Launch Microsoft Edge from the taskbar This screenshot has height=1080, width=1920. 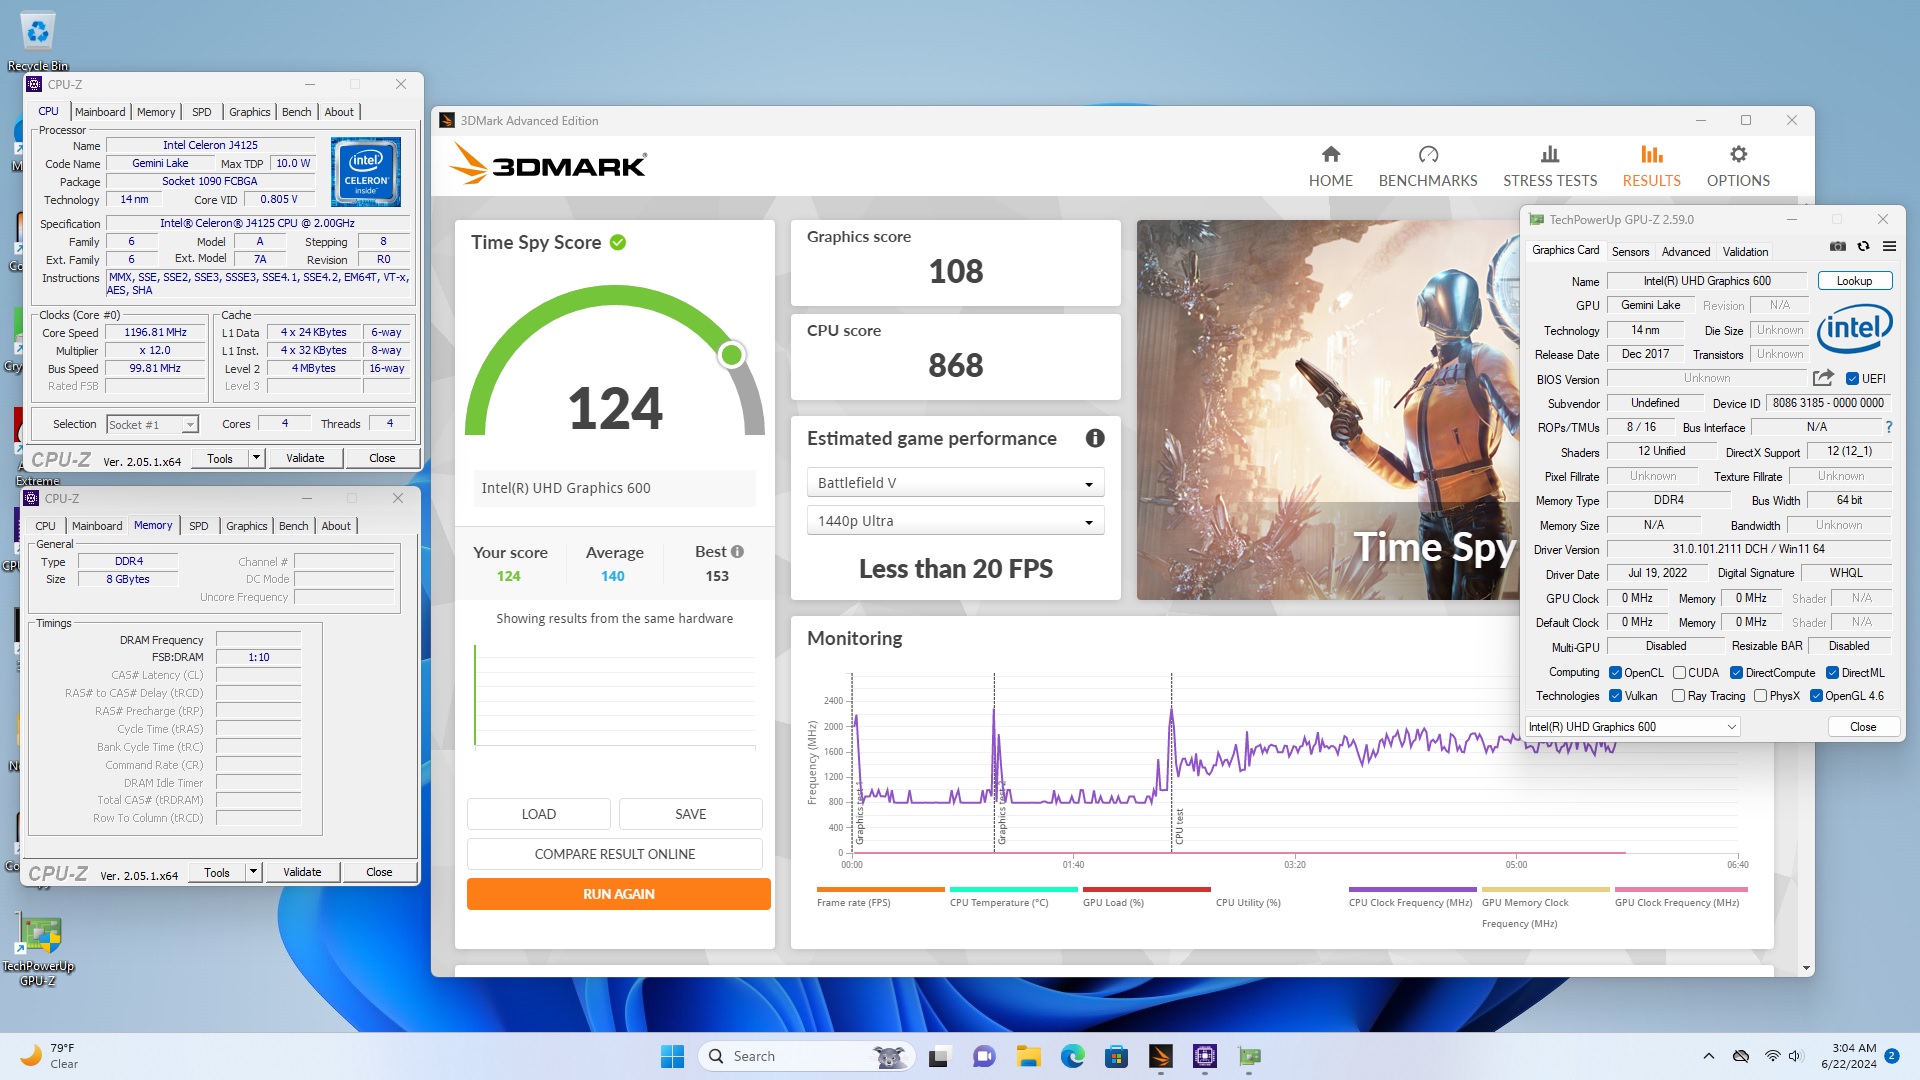pyautogui.click(x=1072, y=1056)
